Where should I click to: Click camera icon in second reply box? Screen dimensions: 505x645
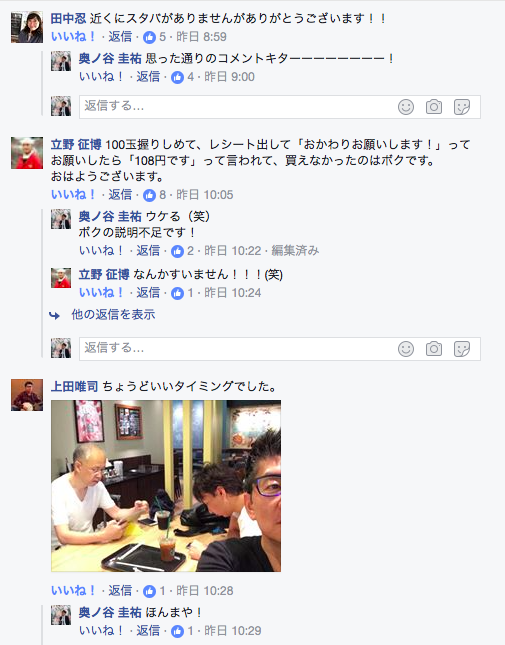tap(433, 349)
